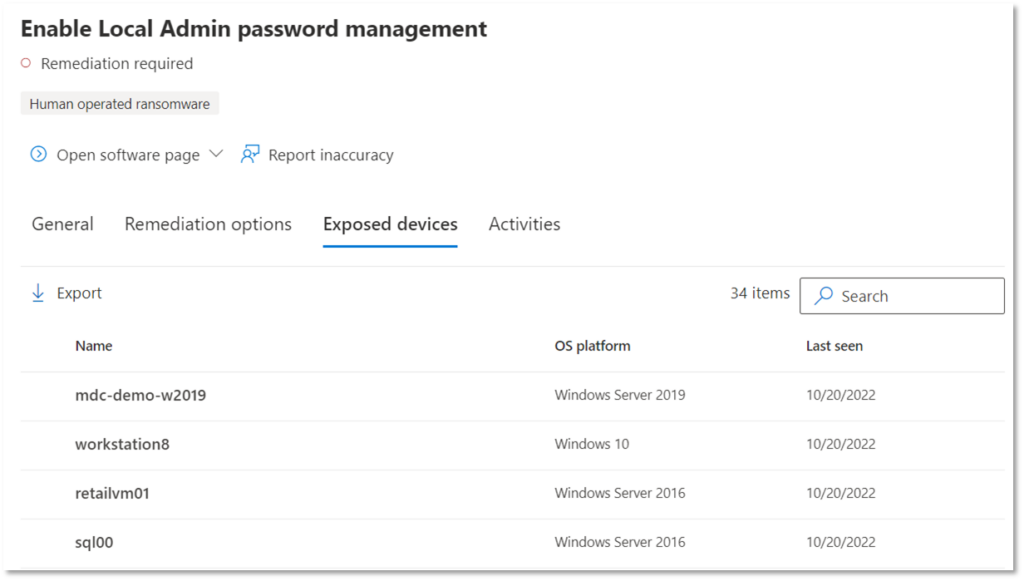Sort by the Last seen column header
The image size is (1024, 581).
pos(835,345)
